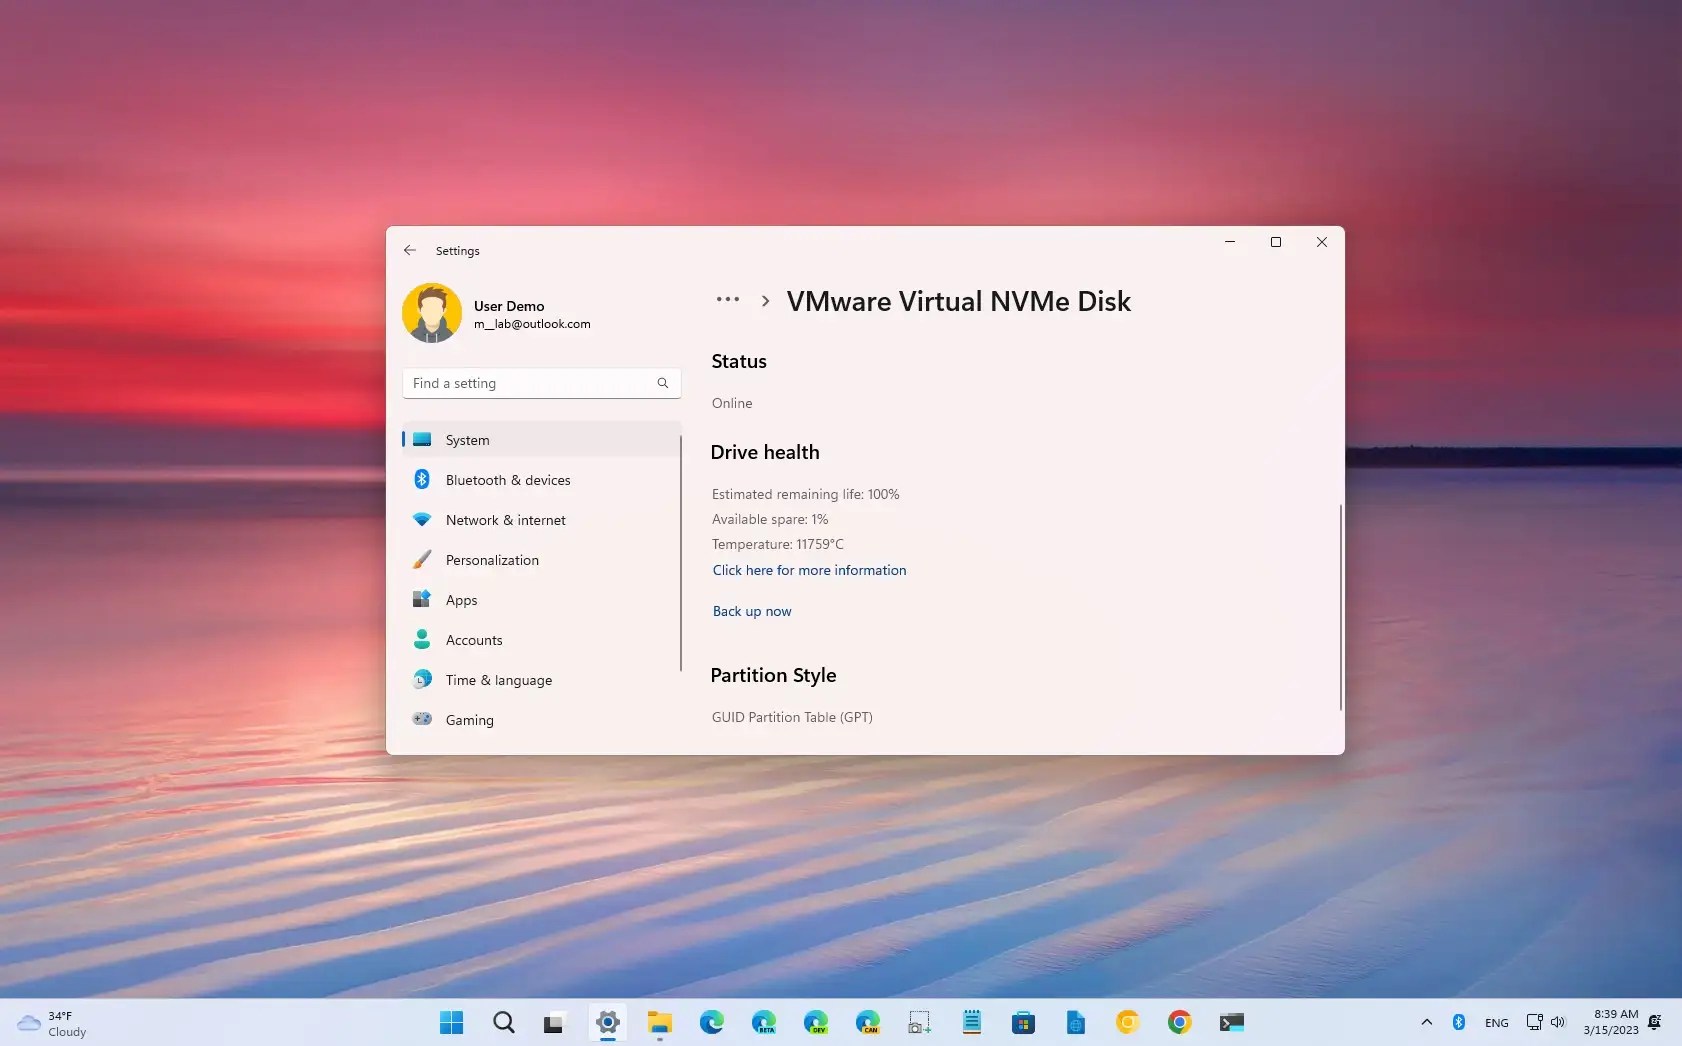Open the Snipping Tool from the taskbar
This screenshot has width=1682, height=1046.
point(920,1022)
